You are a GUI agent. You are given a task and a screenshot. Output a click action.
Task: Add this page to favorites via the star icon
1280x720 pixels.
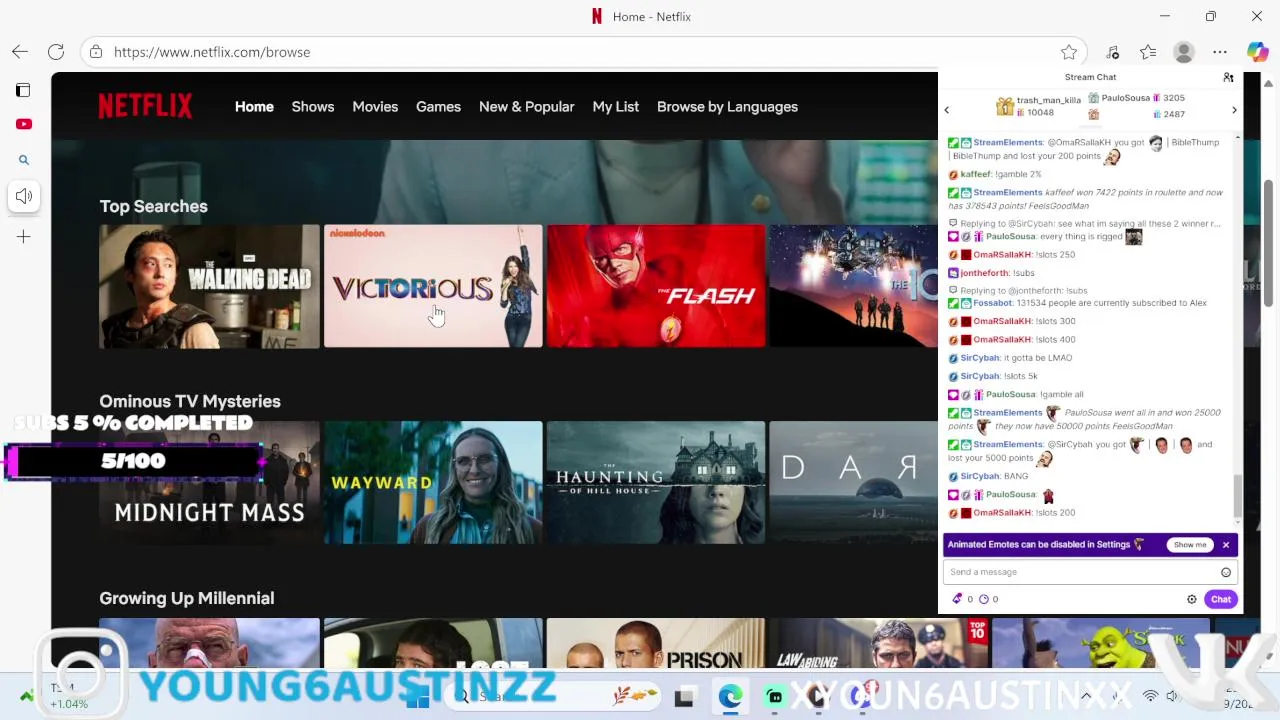click(1069, 52)
